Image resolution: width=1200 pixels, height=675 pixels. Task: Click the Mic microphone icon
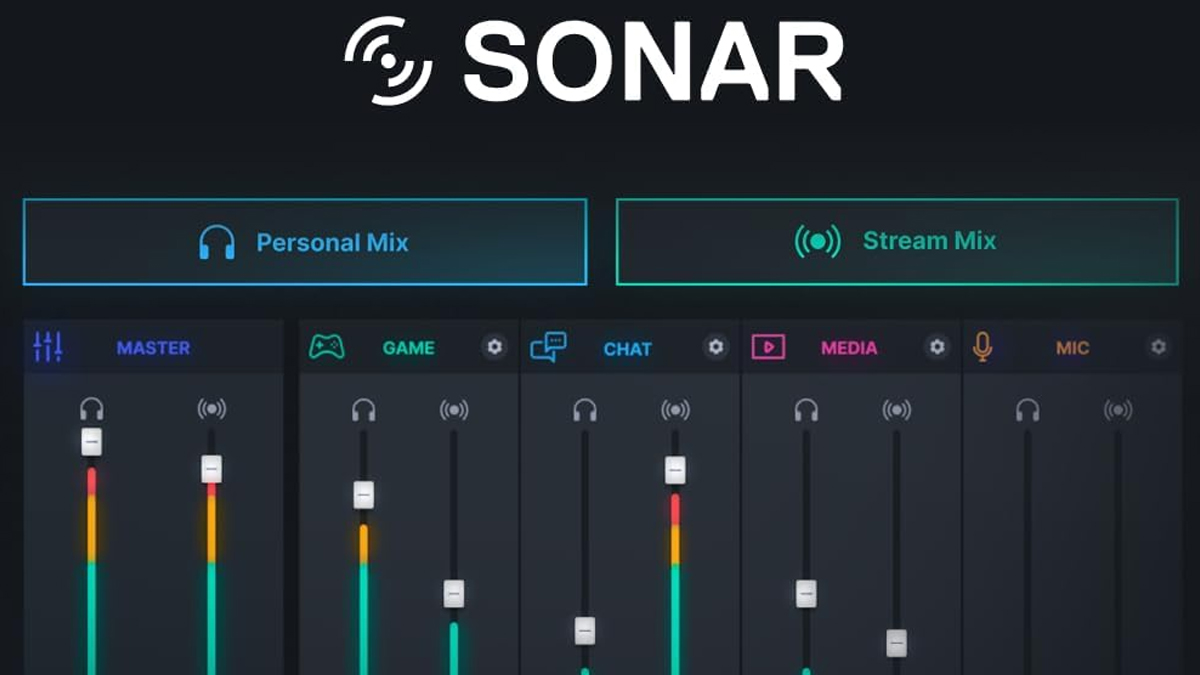(x=983, y=347)
